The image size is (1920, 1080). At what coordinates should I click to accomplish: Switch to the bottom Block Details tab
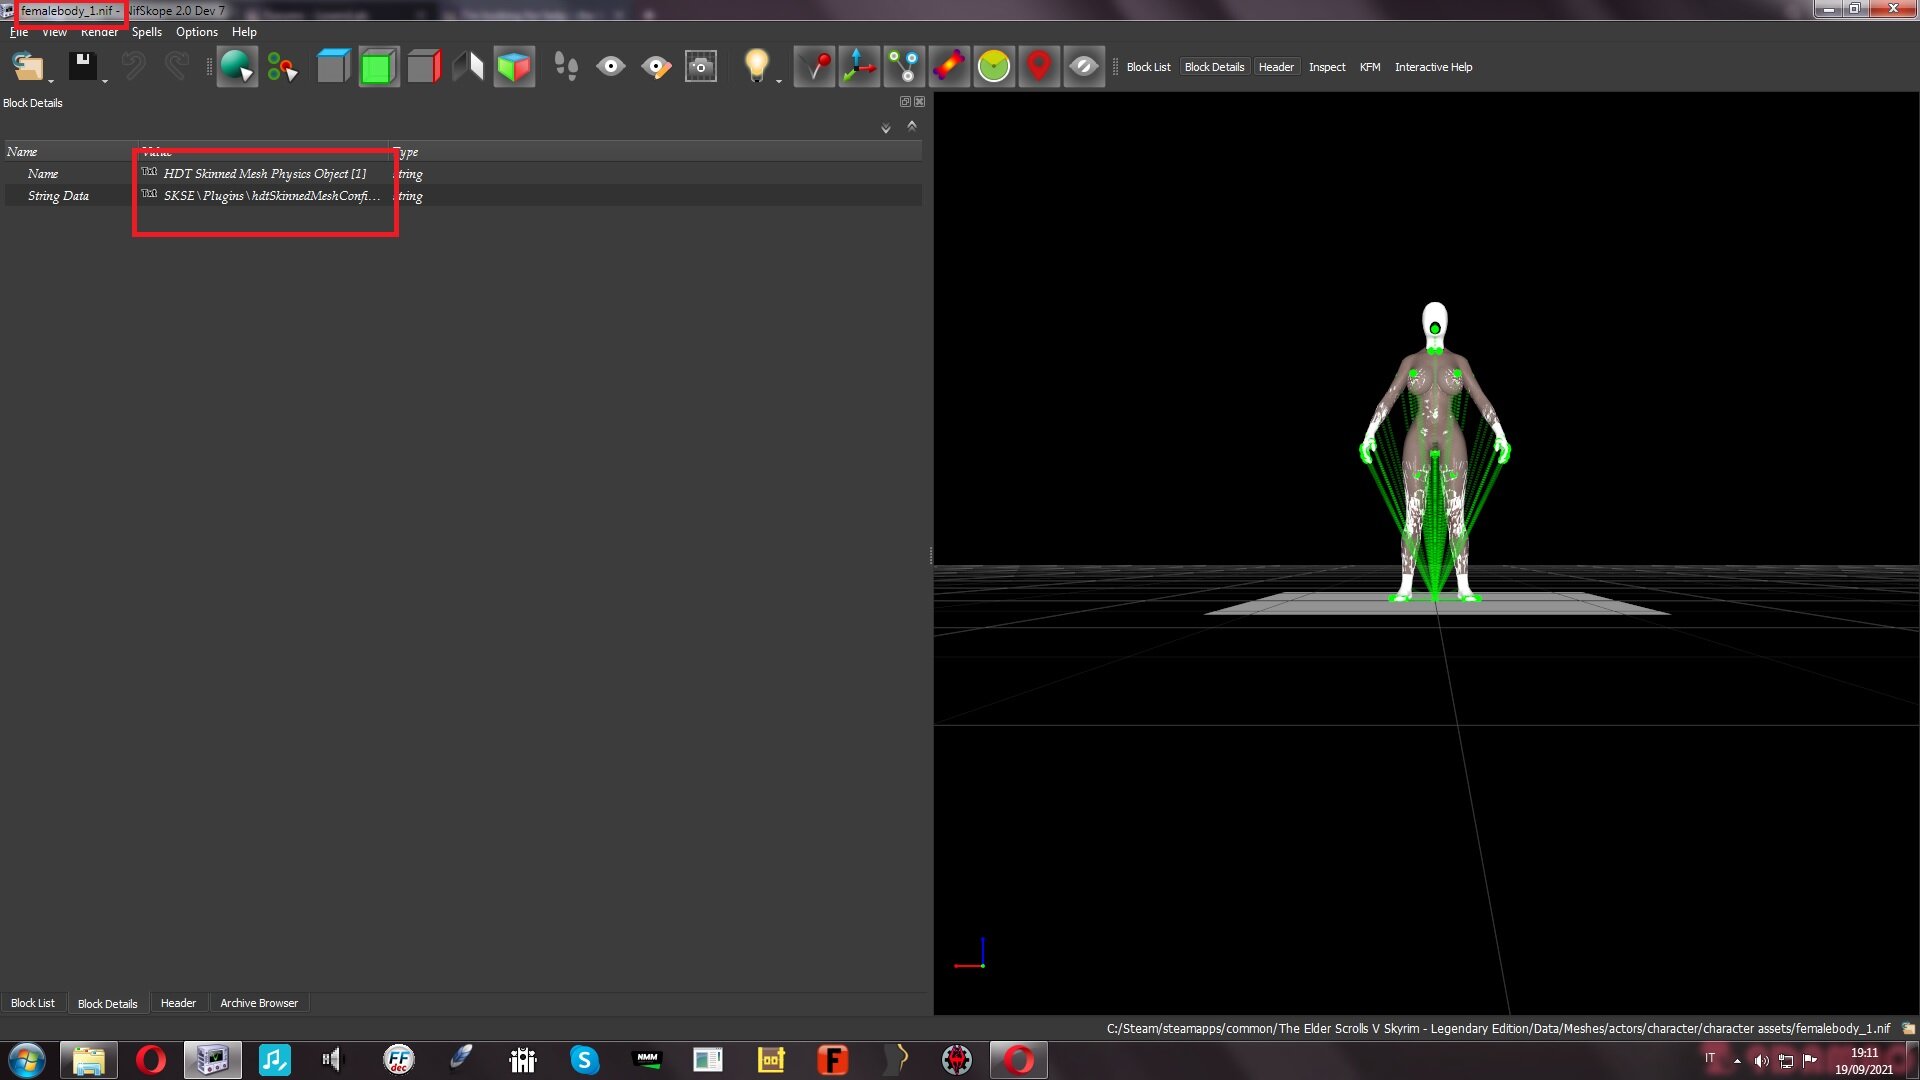coord(108,1003)
